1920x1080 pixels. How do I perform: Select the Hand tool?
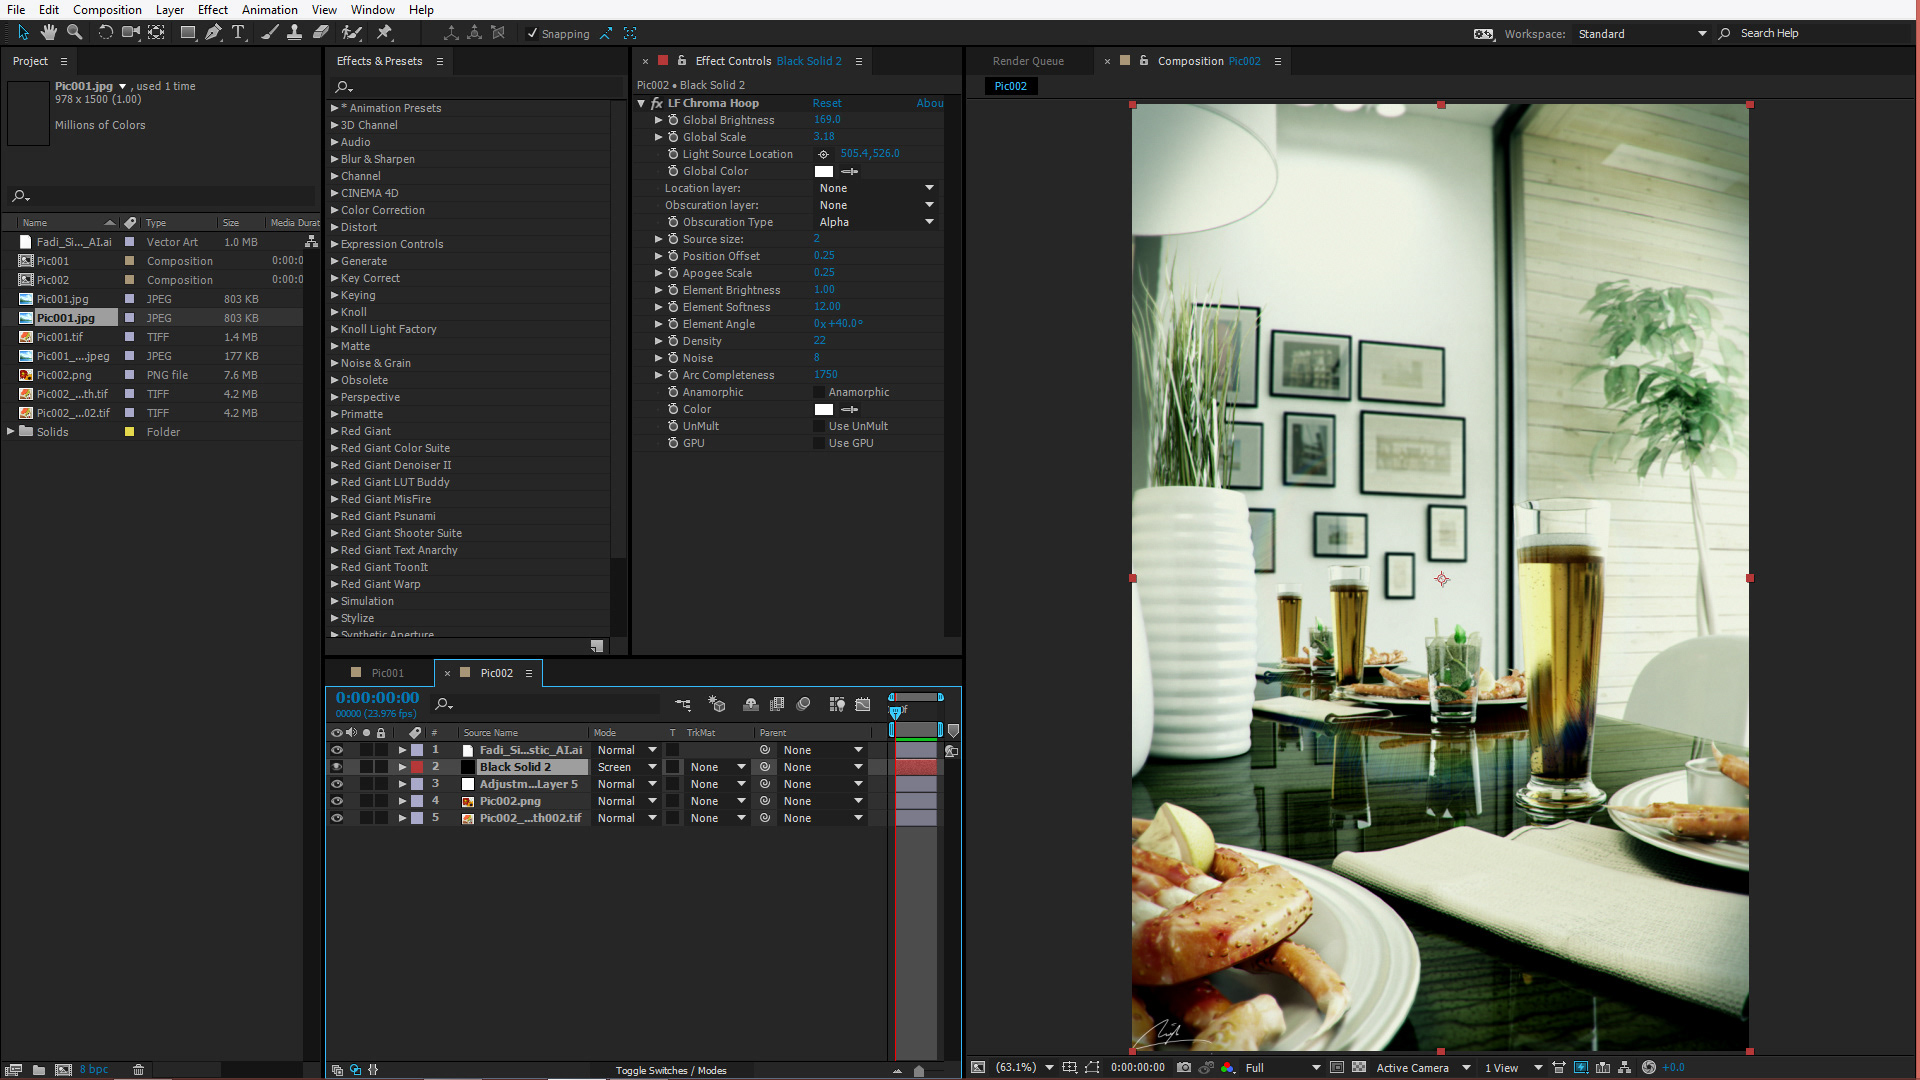(48, 33)
